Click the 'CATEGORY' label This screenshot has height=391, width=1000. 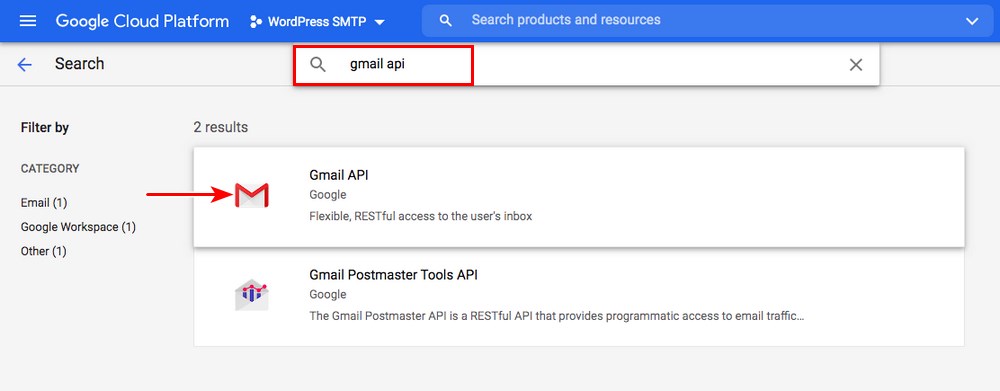[x=50, y=168]
